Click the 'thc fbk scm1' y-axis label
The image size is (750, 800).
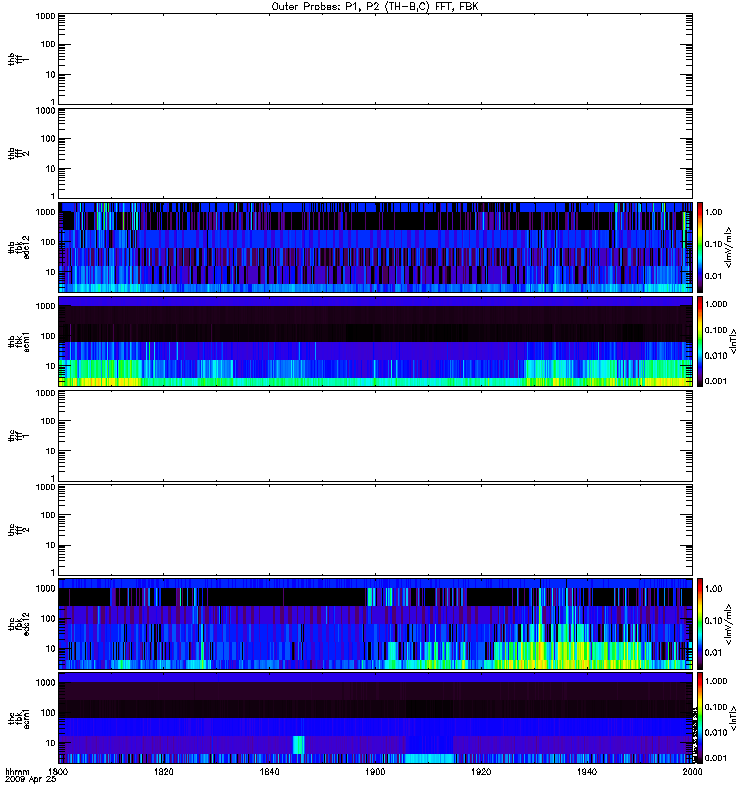coord(19,718)
